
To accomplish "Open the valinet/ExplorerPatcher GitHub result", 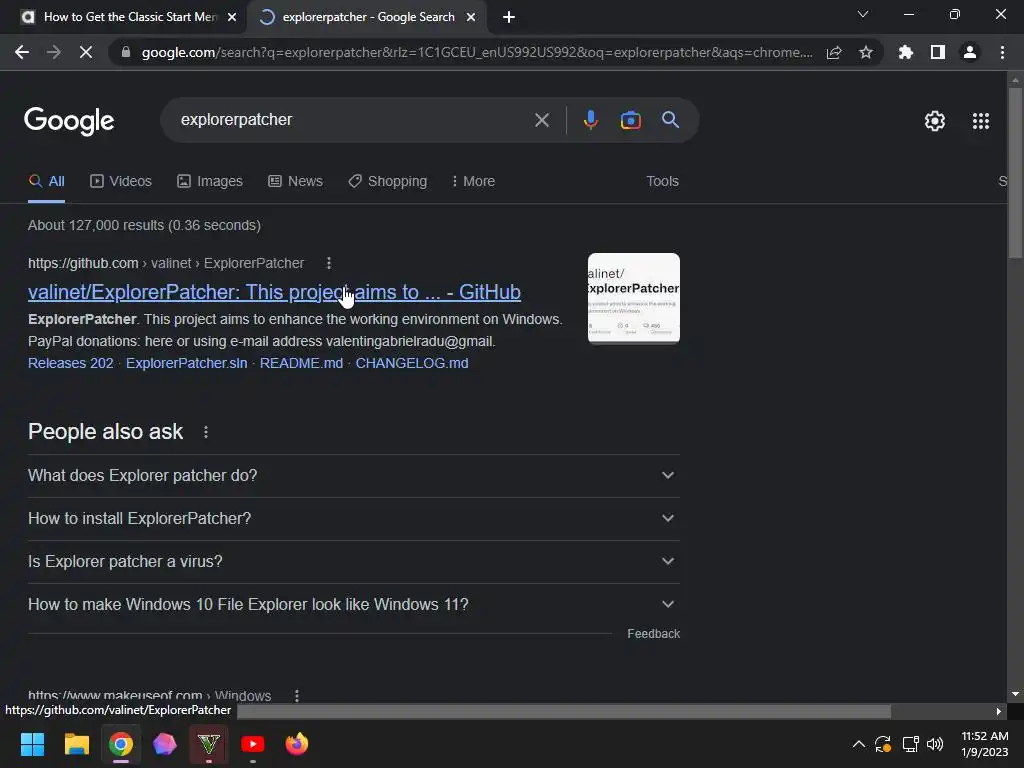I will [274, 292].
